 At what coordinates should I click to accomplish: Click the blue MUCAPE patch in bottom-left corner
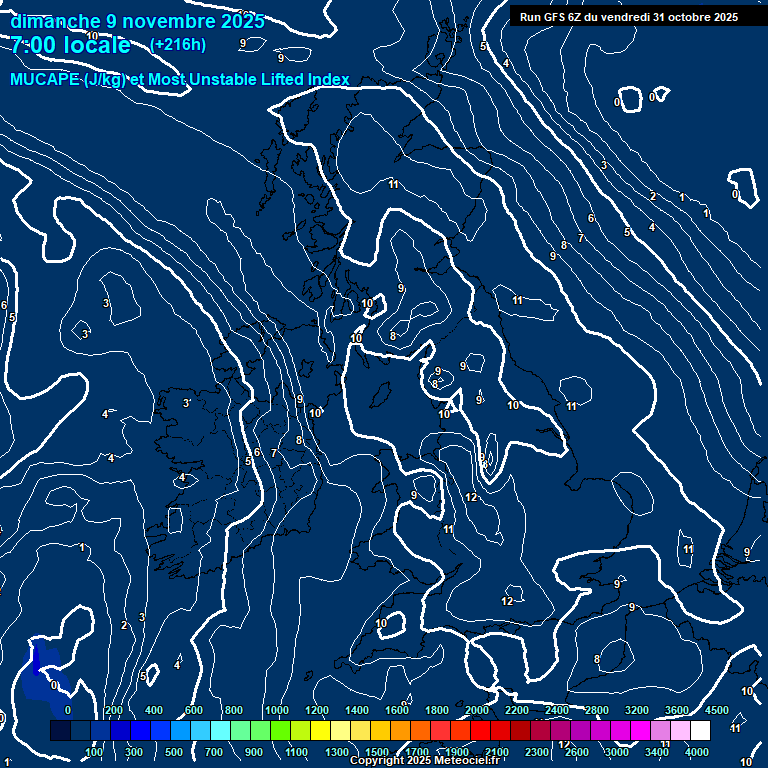pyautogui.click(x=38, y=664)
